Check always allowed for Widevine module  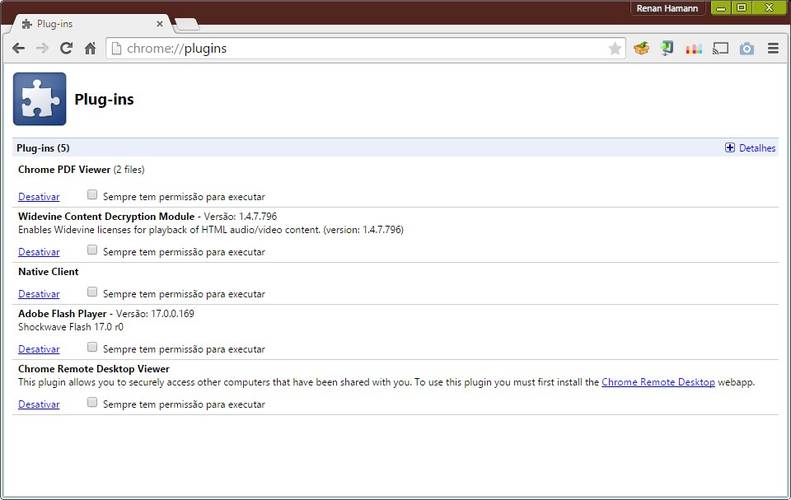pyautogui.click(x=92, y=250)
